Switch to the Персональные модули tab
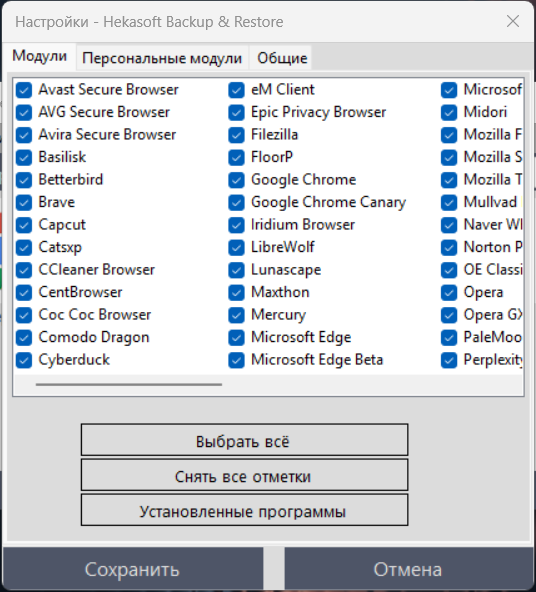The image size is (536, 592). [x=162, y=58]
